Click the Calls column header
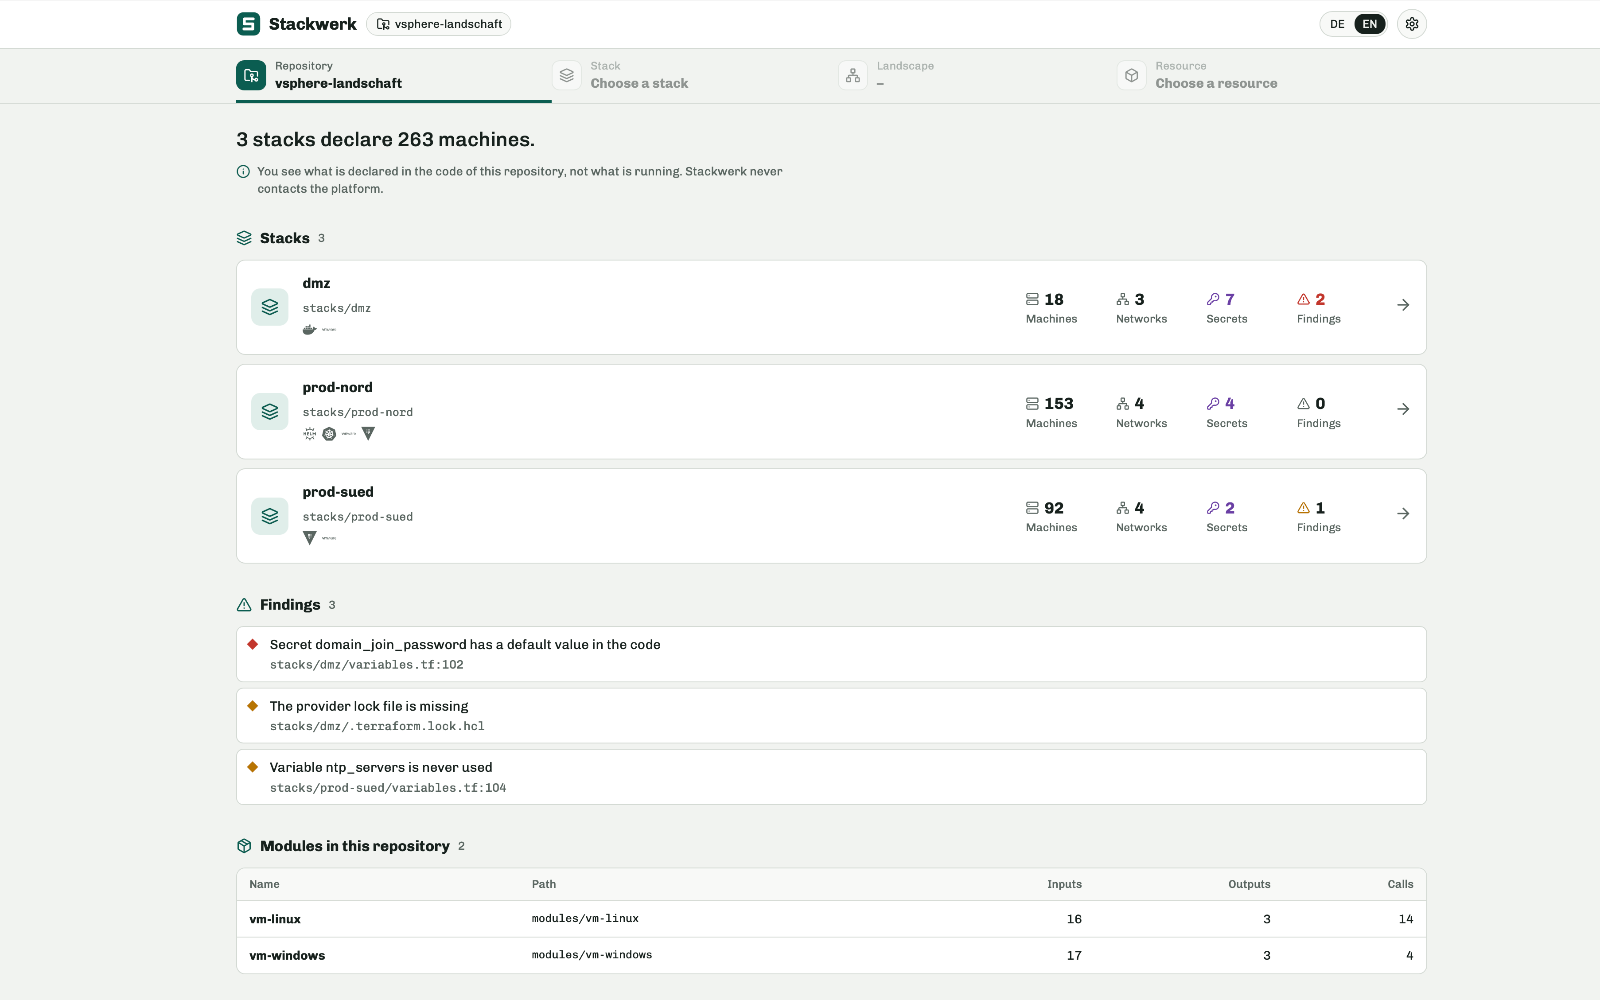Viewport: 1600px width, 1000px height. (1400, 884)
